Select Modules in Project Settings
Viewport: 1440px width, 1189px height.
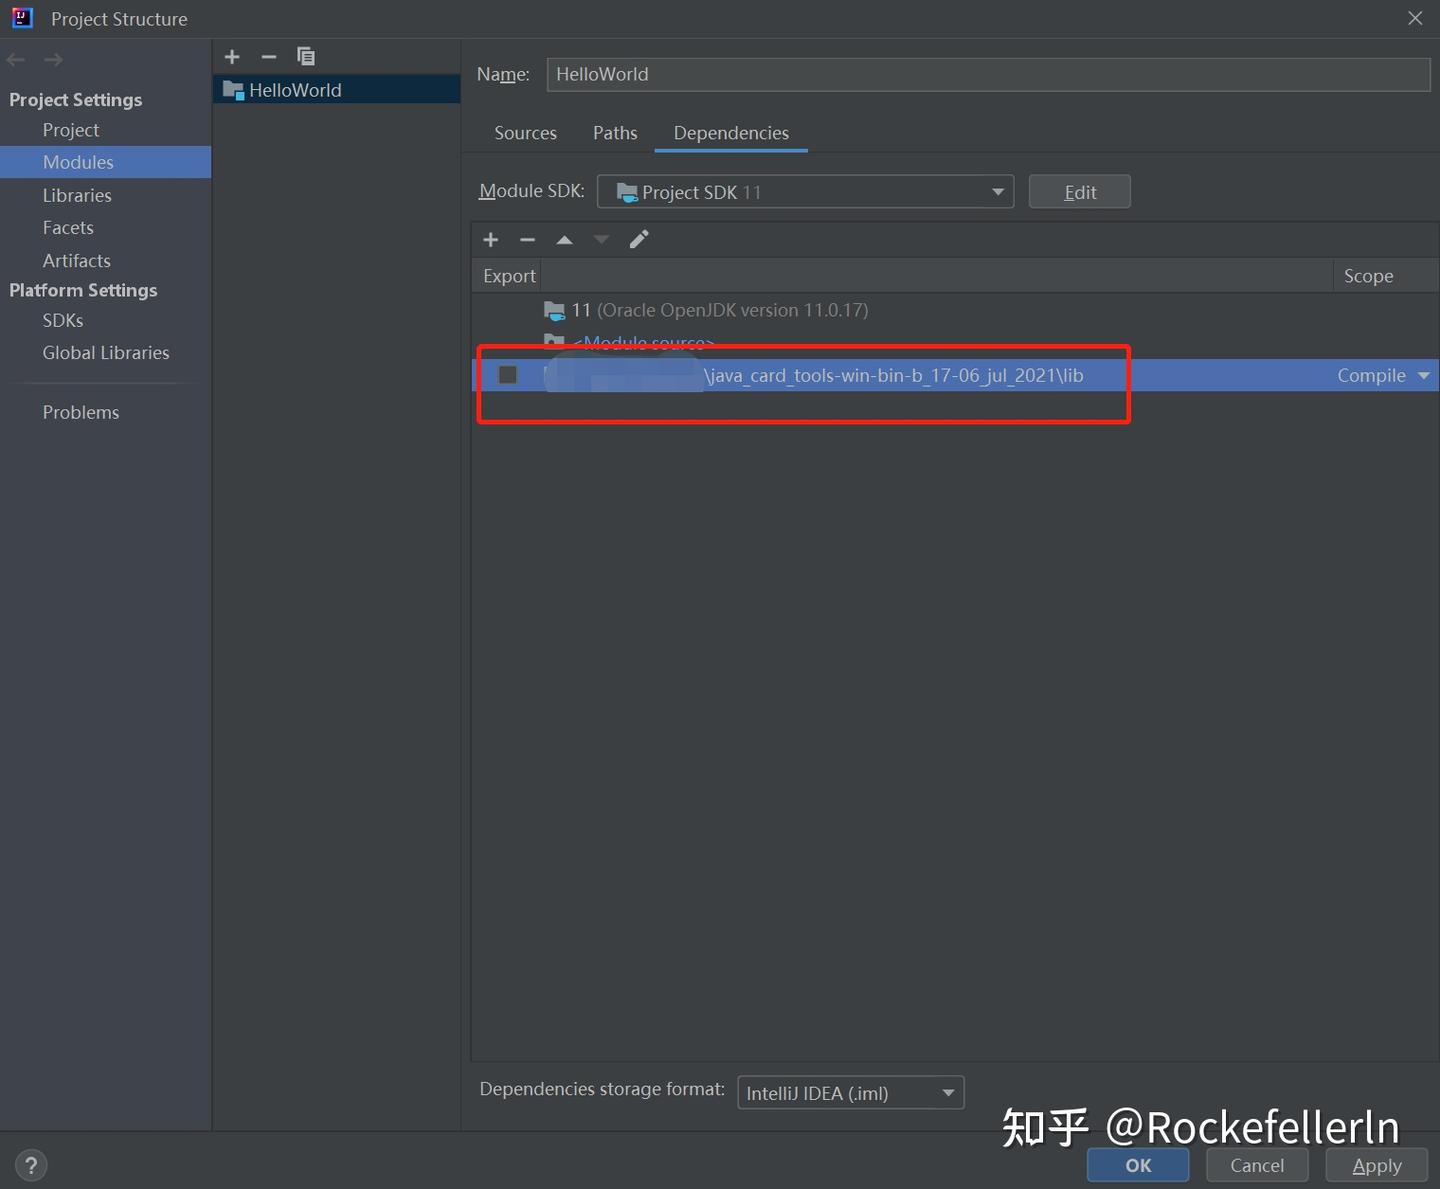pyautogui.click(x=78, y=162)
